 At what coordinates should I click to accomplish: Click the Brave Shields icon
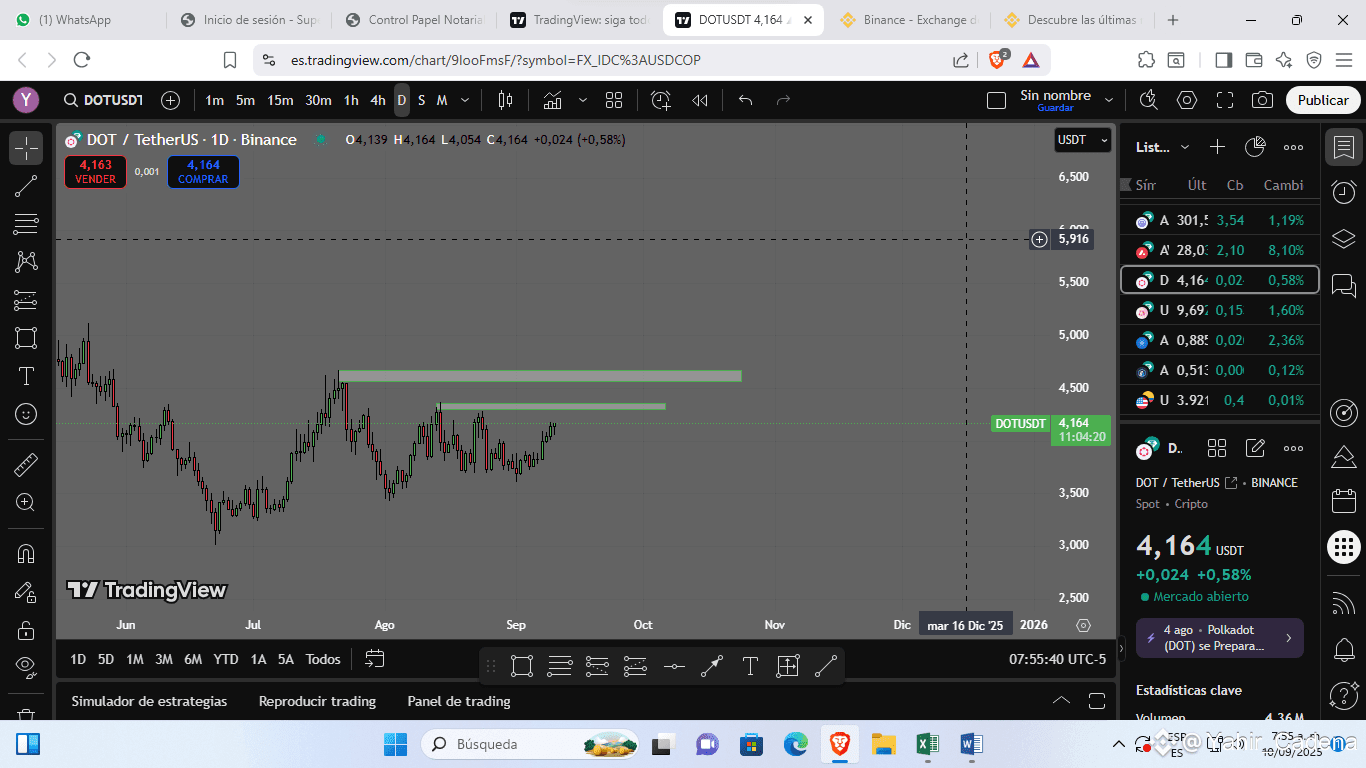(x=997, y=60)
